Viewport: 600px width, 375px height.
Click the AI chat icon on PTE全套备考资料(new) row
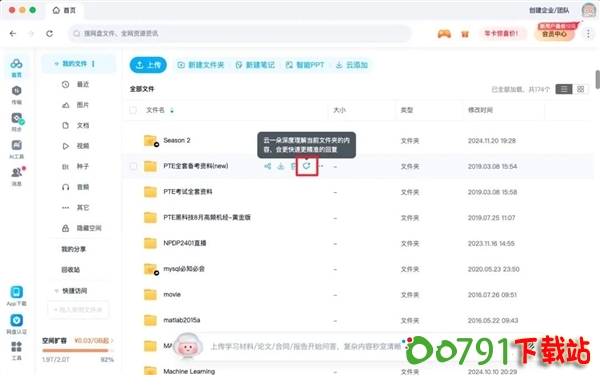[307, 166]
